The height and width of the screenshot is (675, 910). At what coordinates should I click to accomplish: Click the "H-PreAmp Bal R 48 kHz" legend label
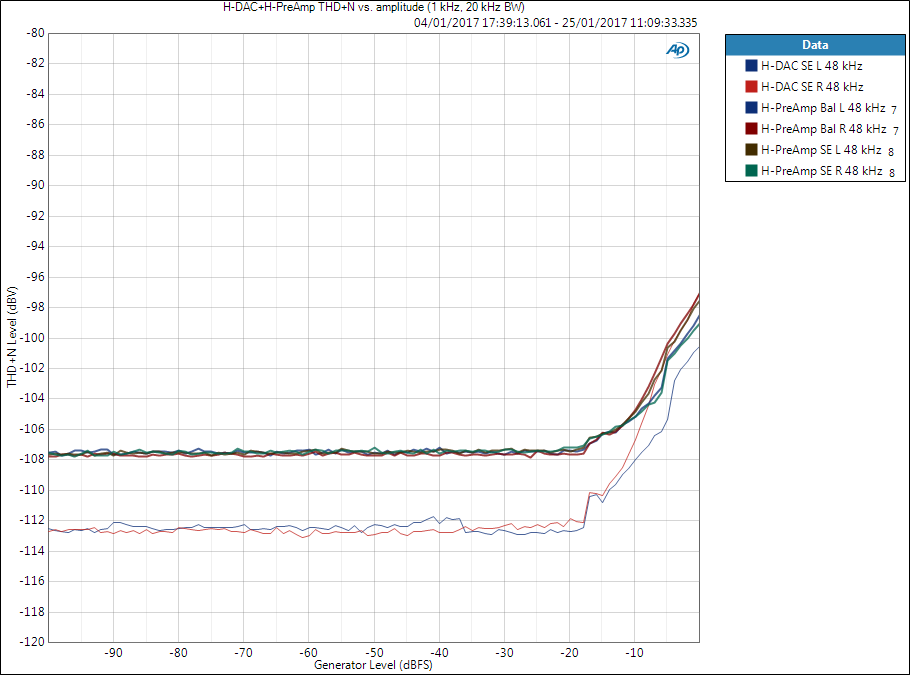click(x=824, y=129)
